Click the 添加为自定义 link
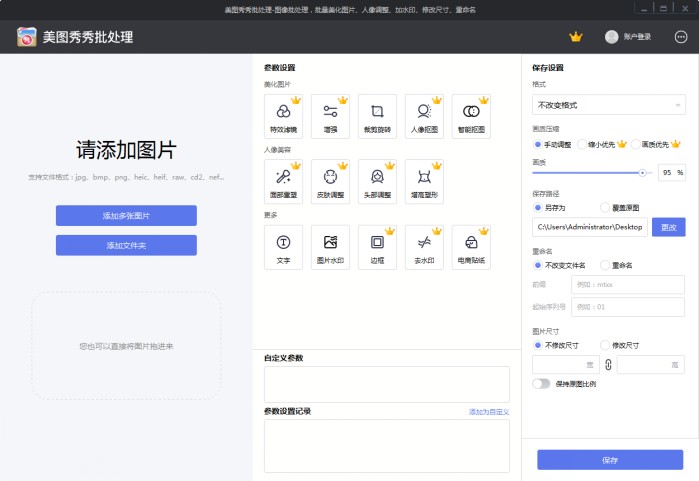 point(489,412)
